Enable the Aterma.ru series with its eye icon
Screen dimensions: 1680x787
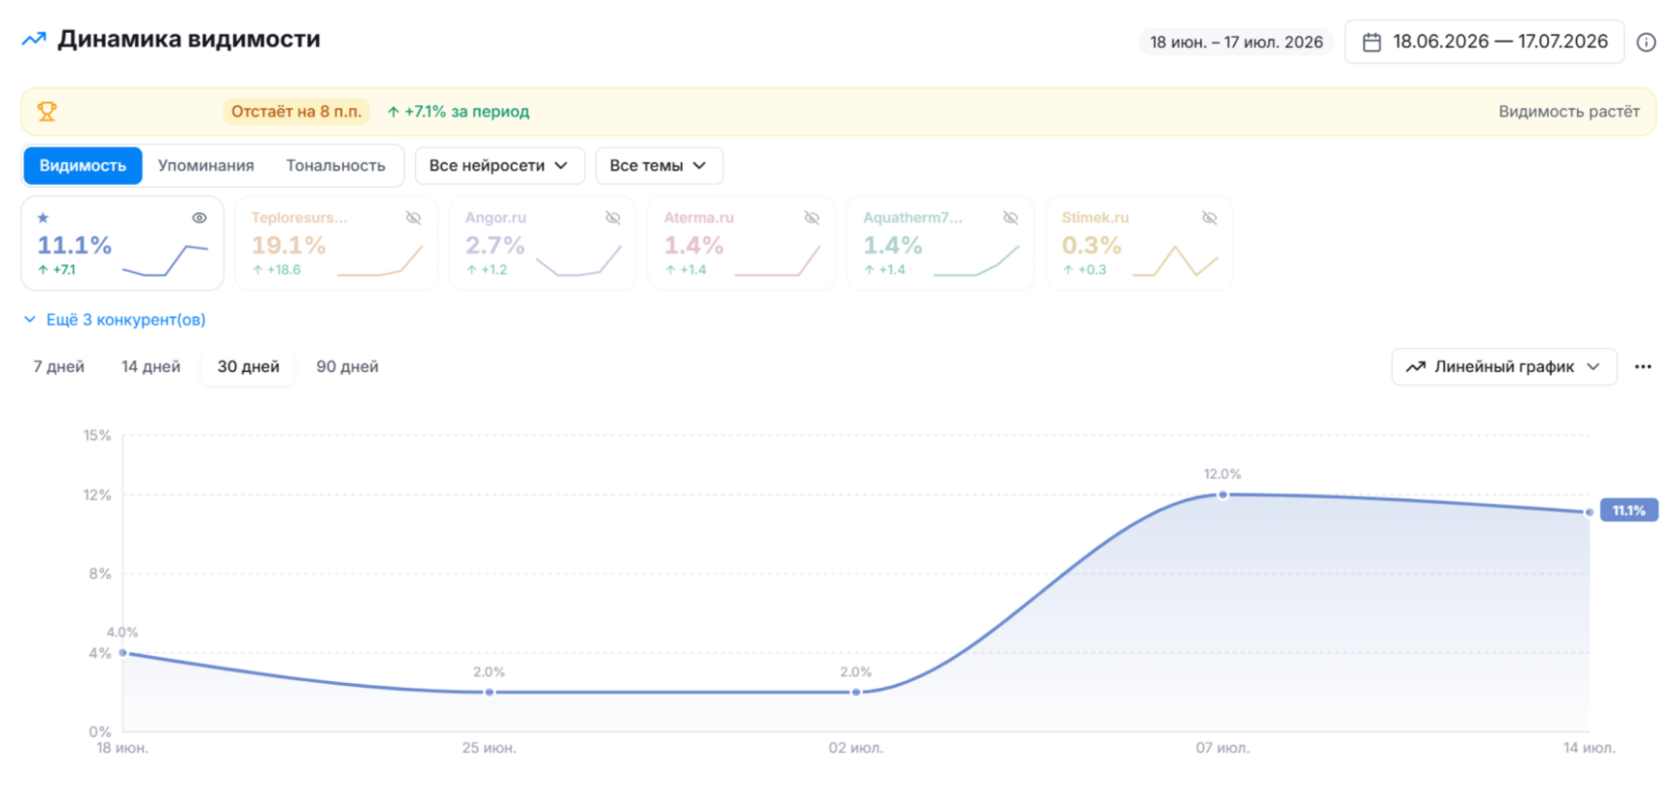click(x=812, y=217)
